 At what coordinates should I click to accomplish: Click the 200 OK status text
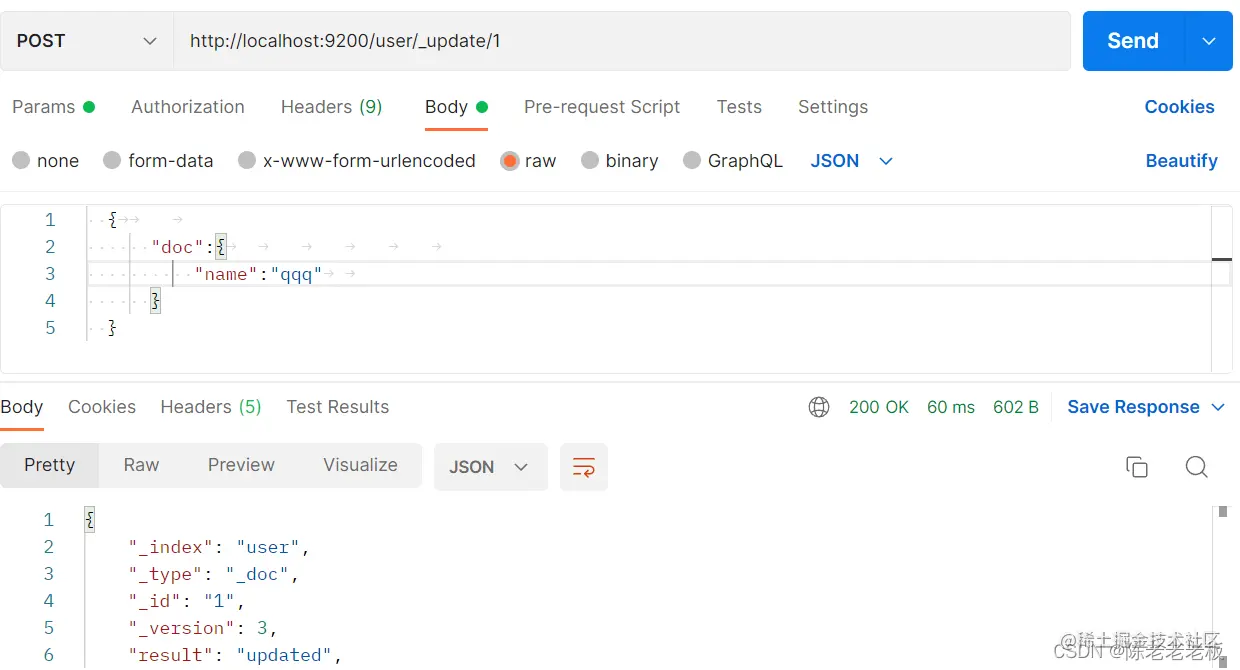tap(879, 407)
